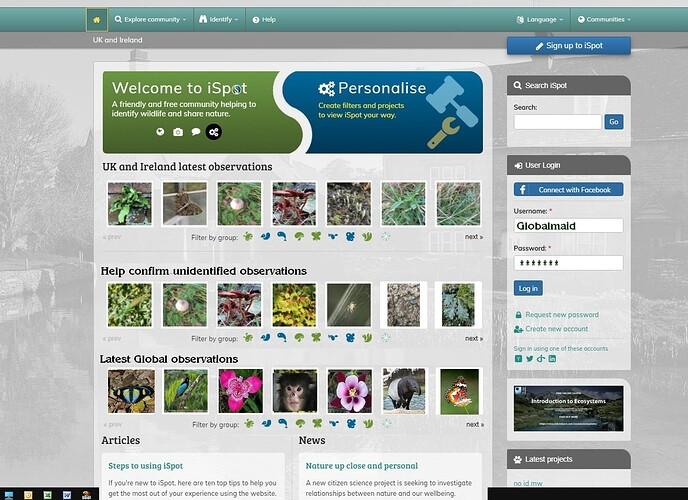
Task: Click next in Latest Global observations
Action: [x=475, y=424]
